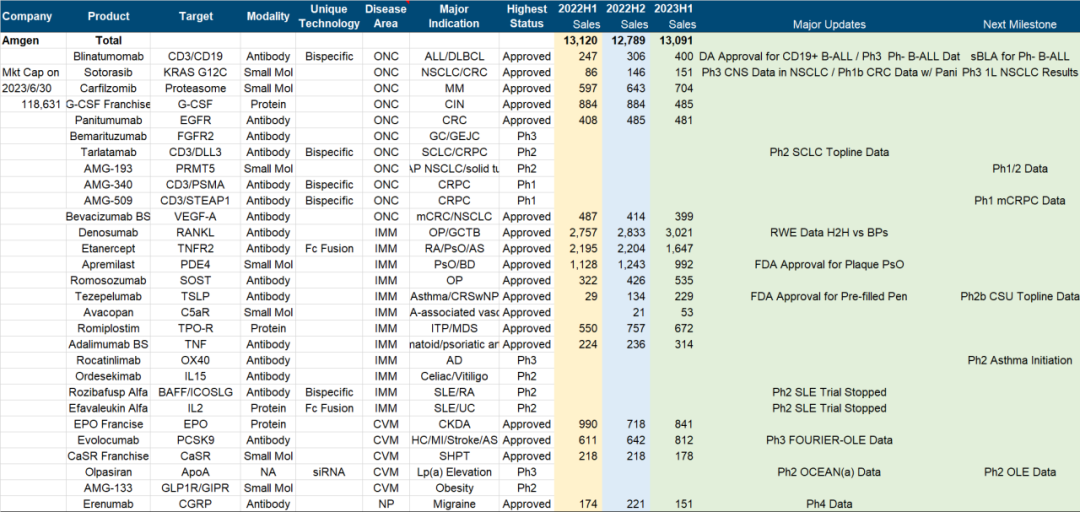
Task: Click the Carfilzomib product cell
Action: coord(108,88)
